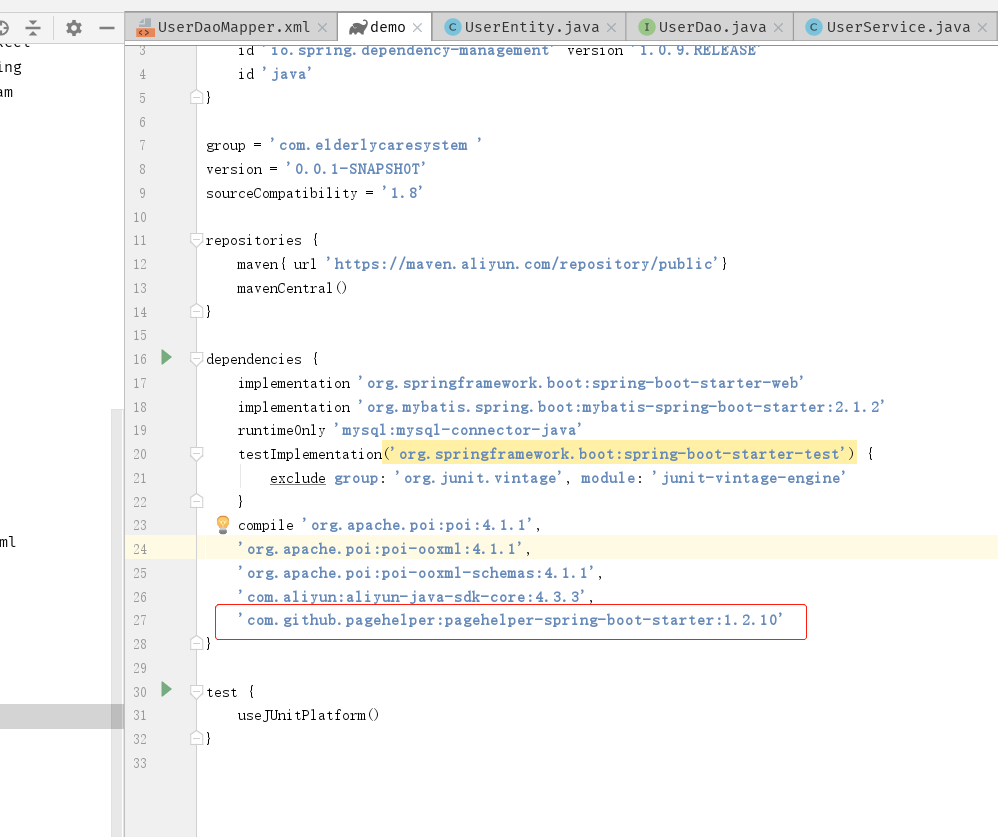Fold the dependencies block
This screenshot has width=998, height=837.
coord(197,359)
